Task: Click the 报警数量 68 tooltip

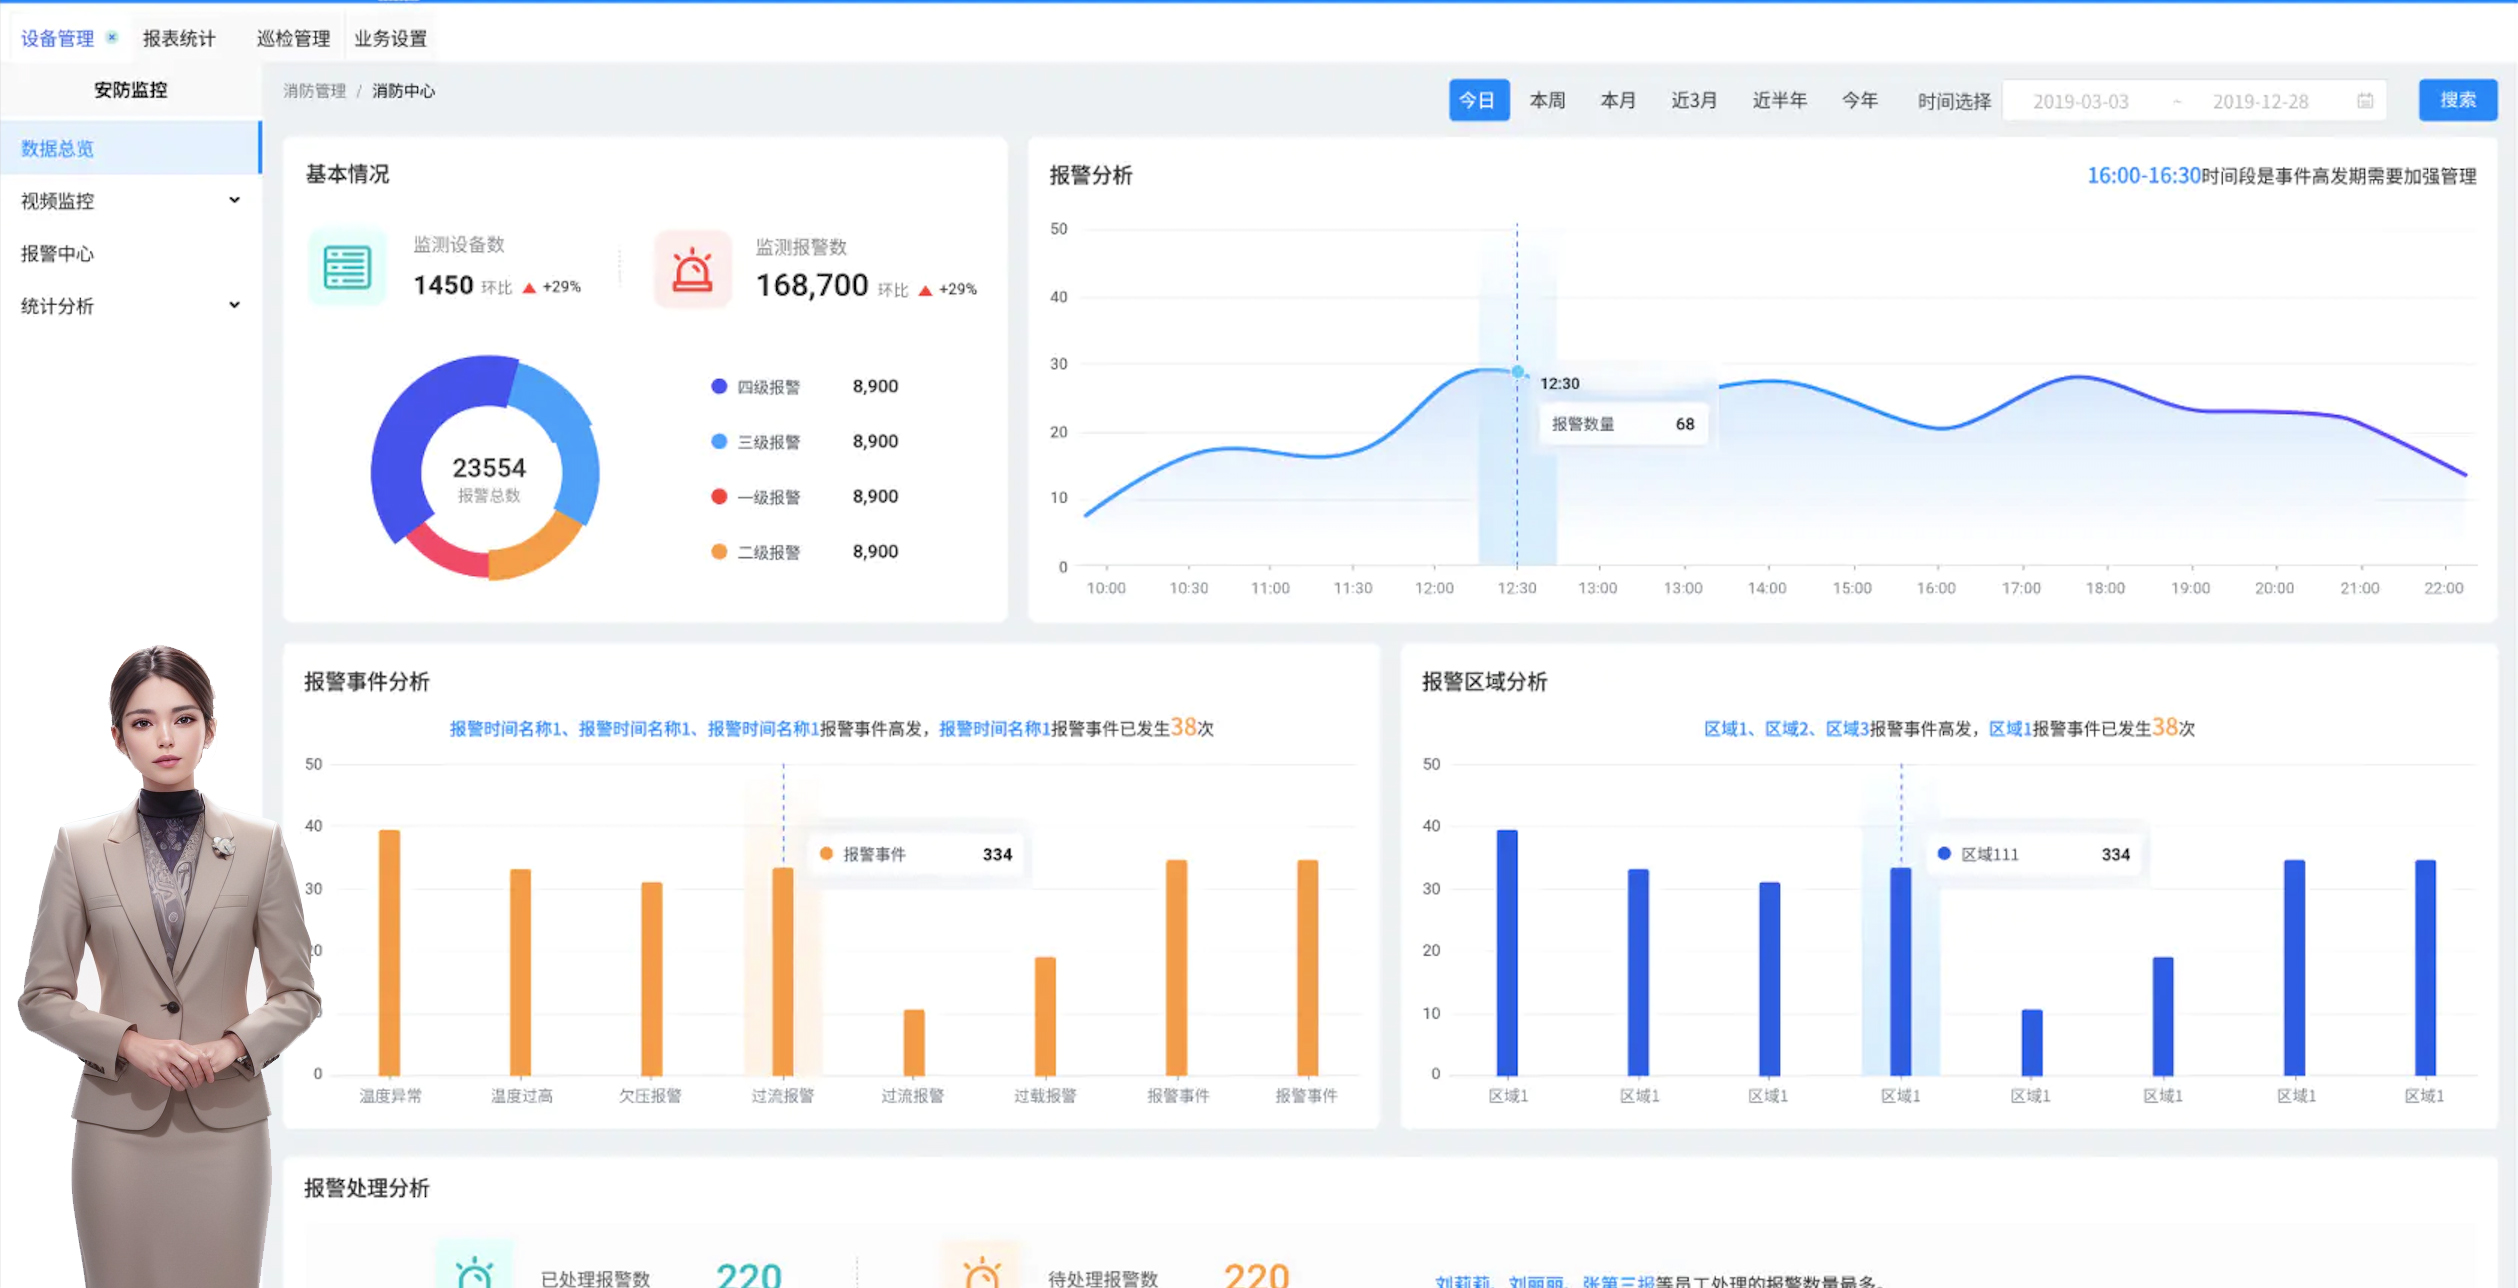Action: click(x=1622, y=424)
